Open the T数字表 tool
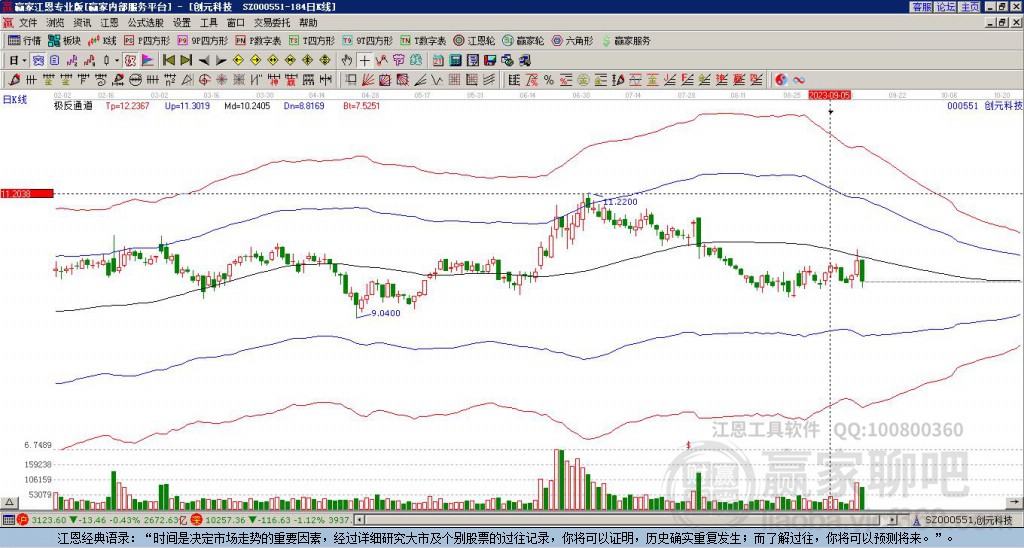The height and width of the screenshot is (548, 1024). tap(423, 40)
